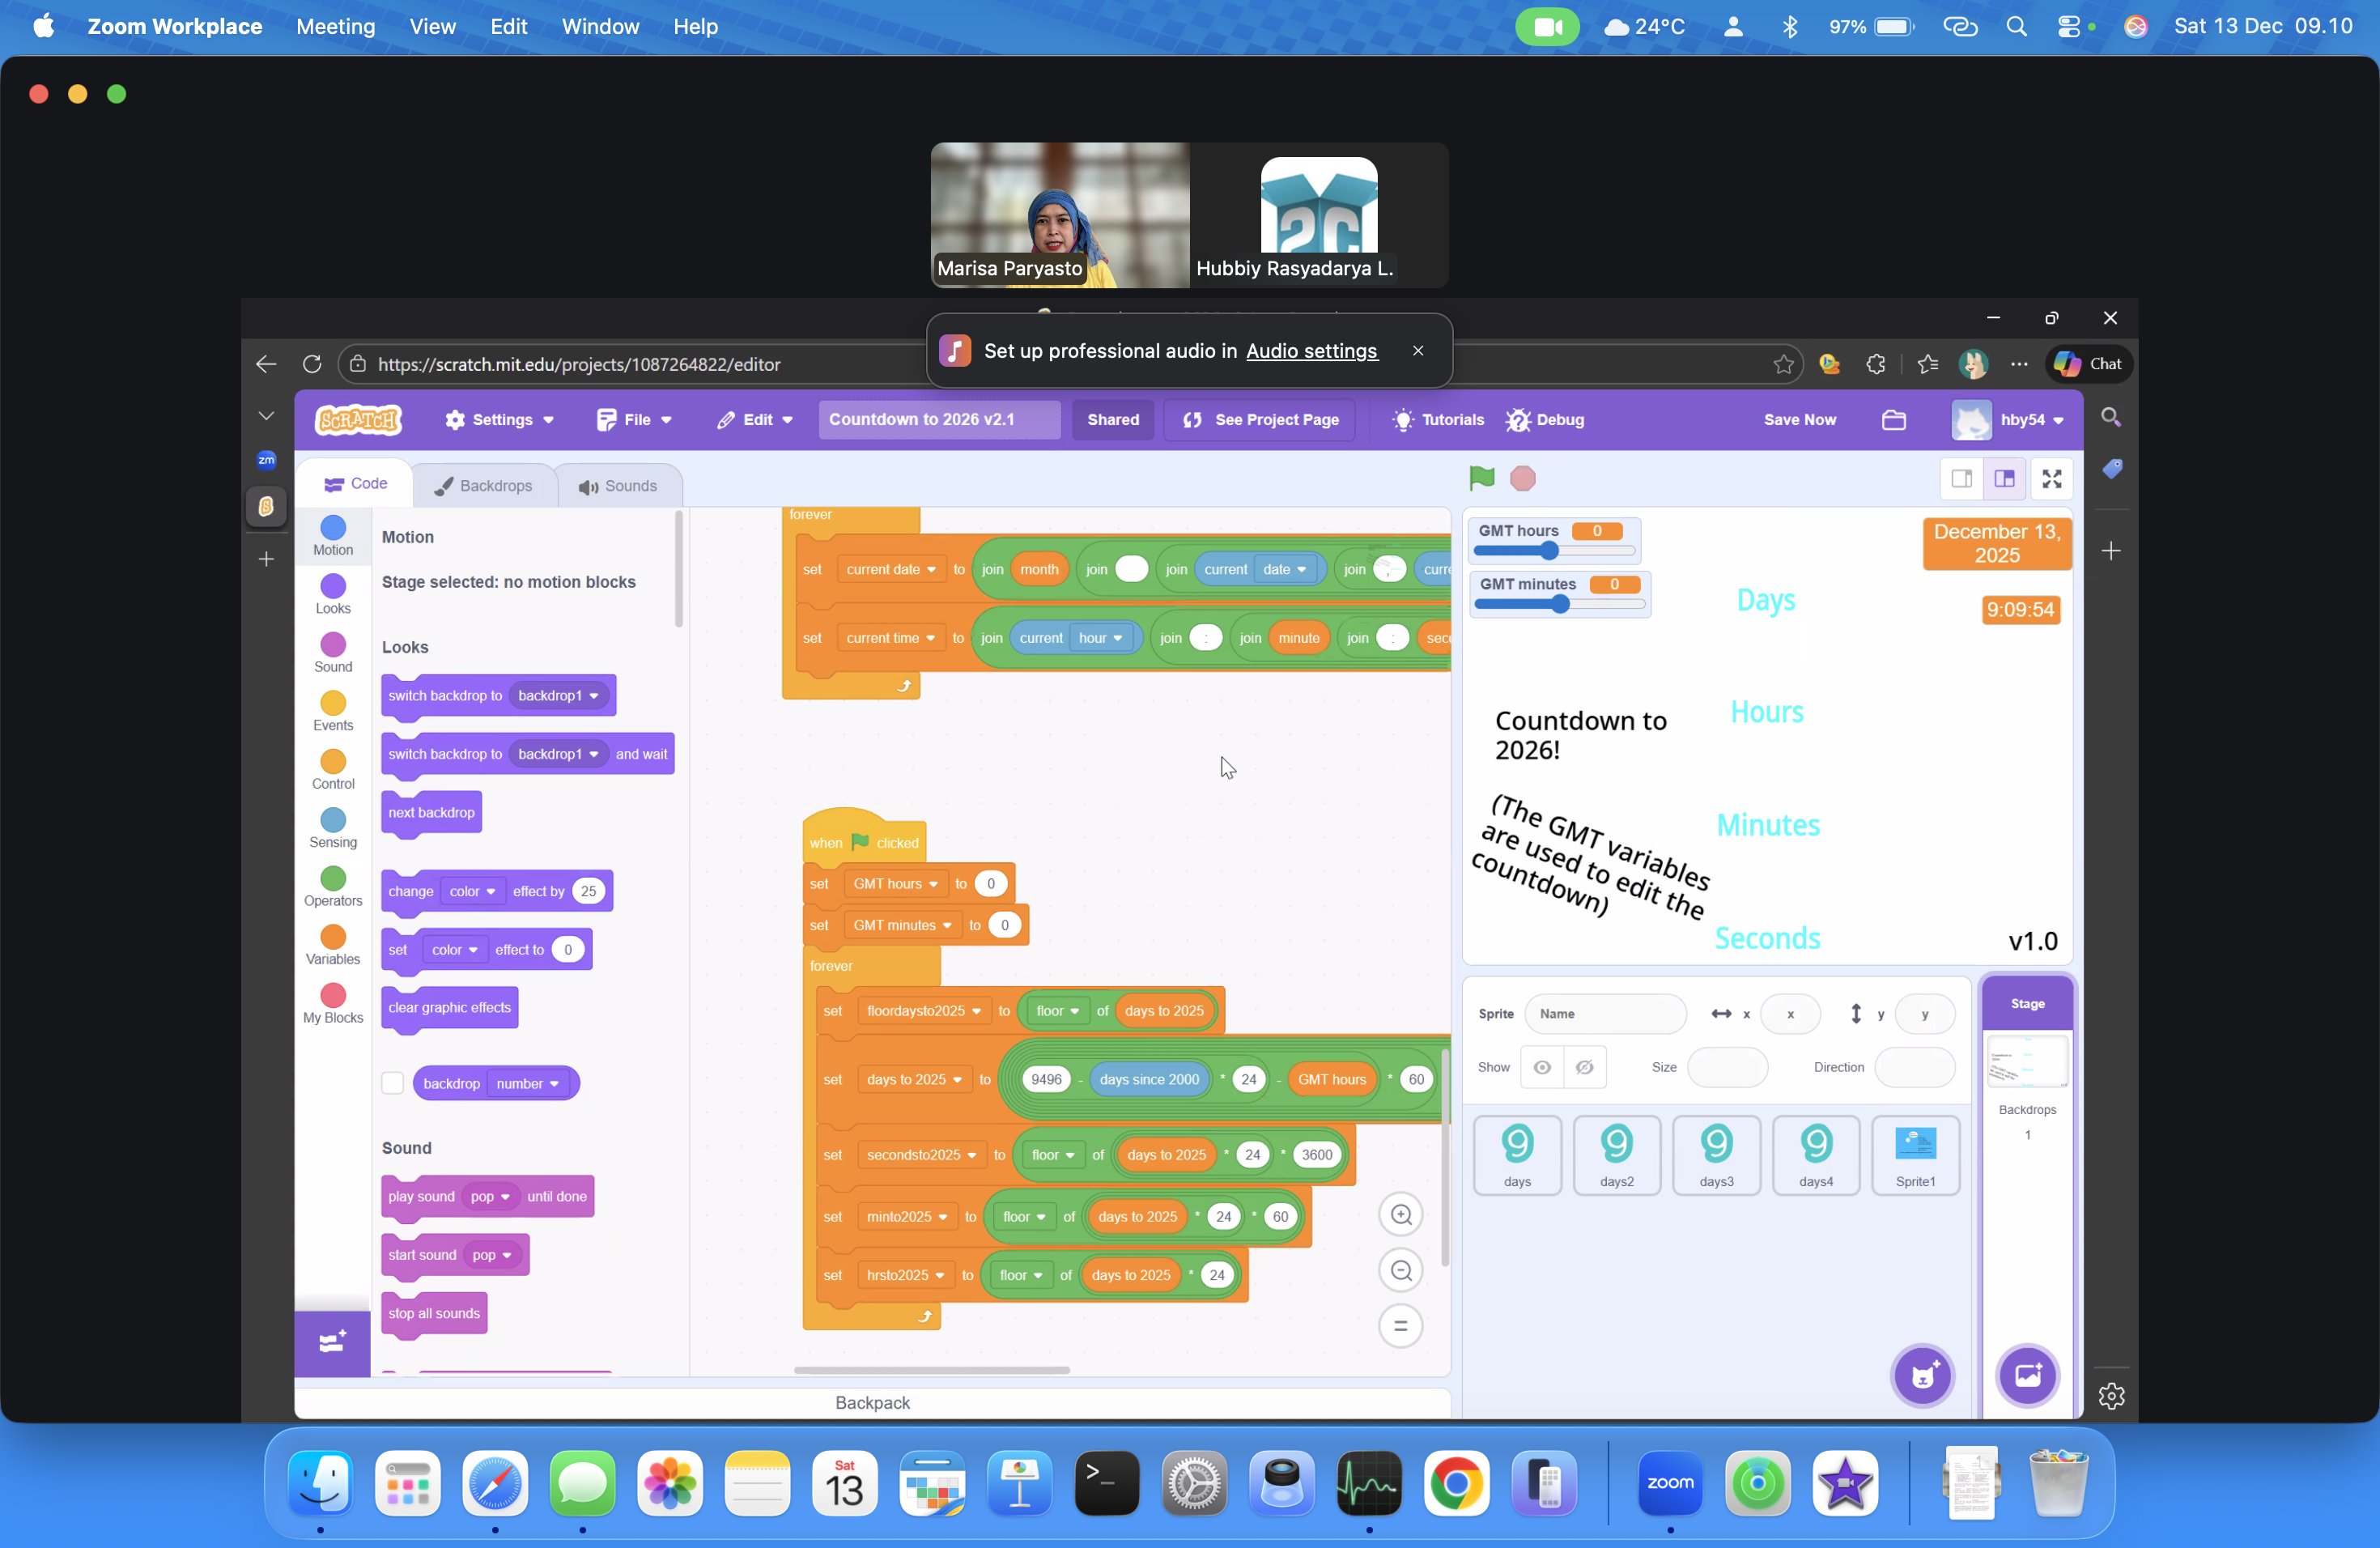2380x1548 pixels.
Task: Zoom in on the code workspace
Action: (x=1400, y=1214)
